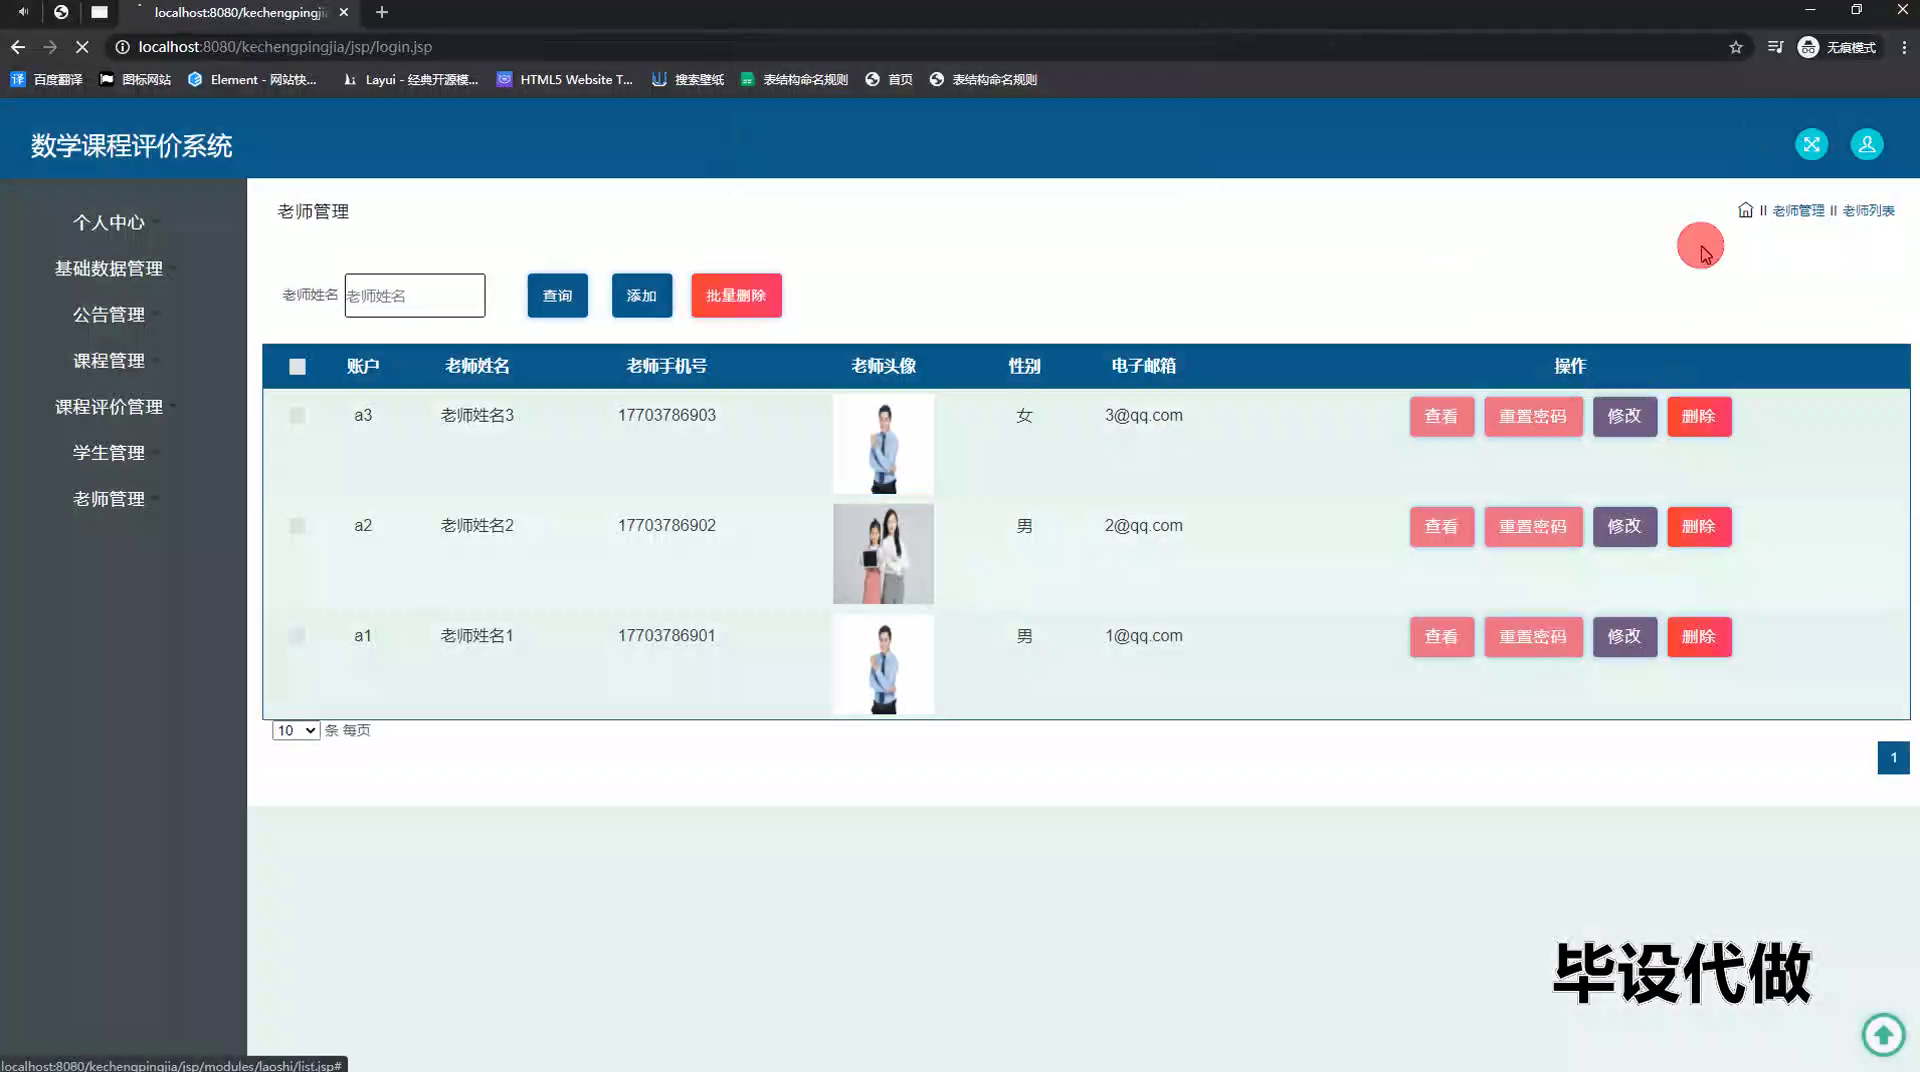Click 查看 for teacher a3

[x=1441, y=416]
